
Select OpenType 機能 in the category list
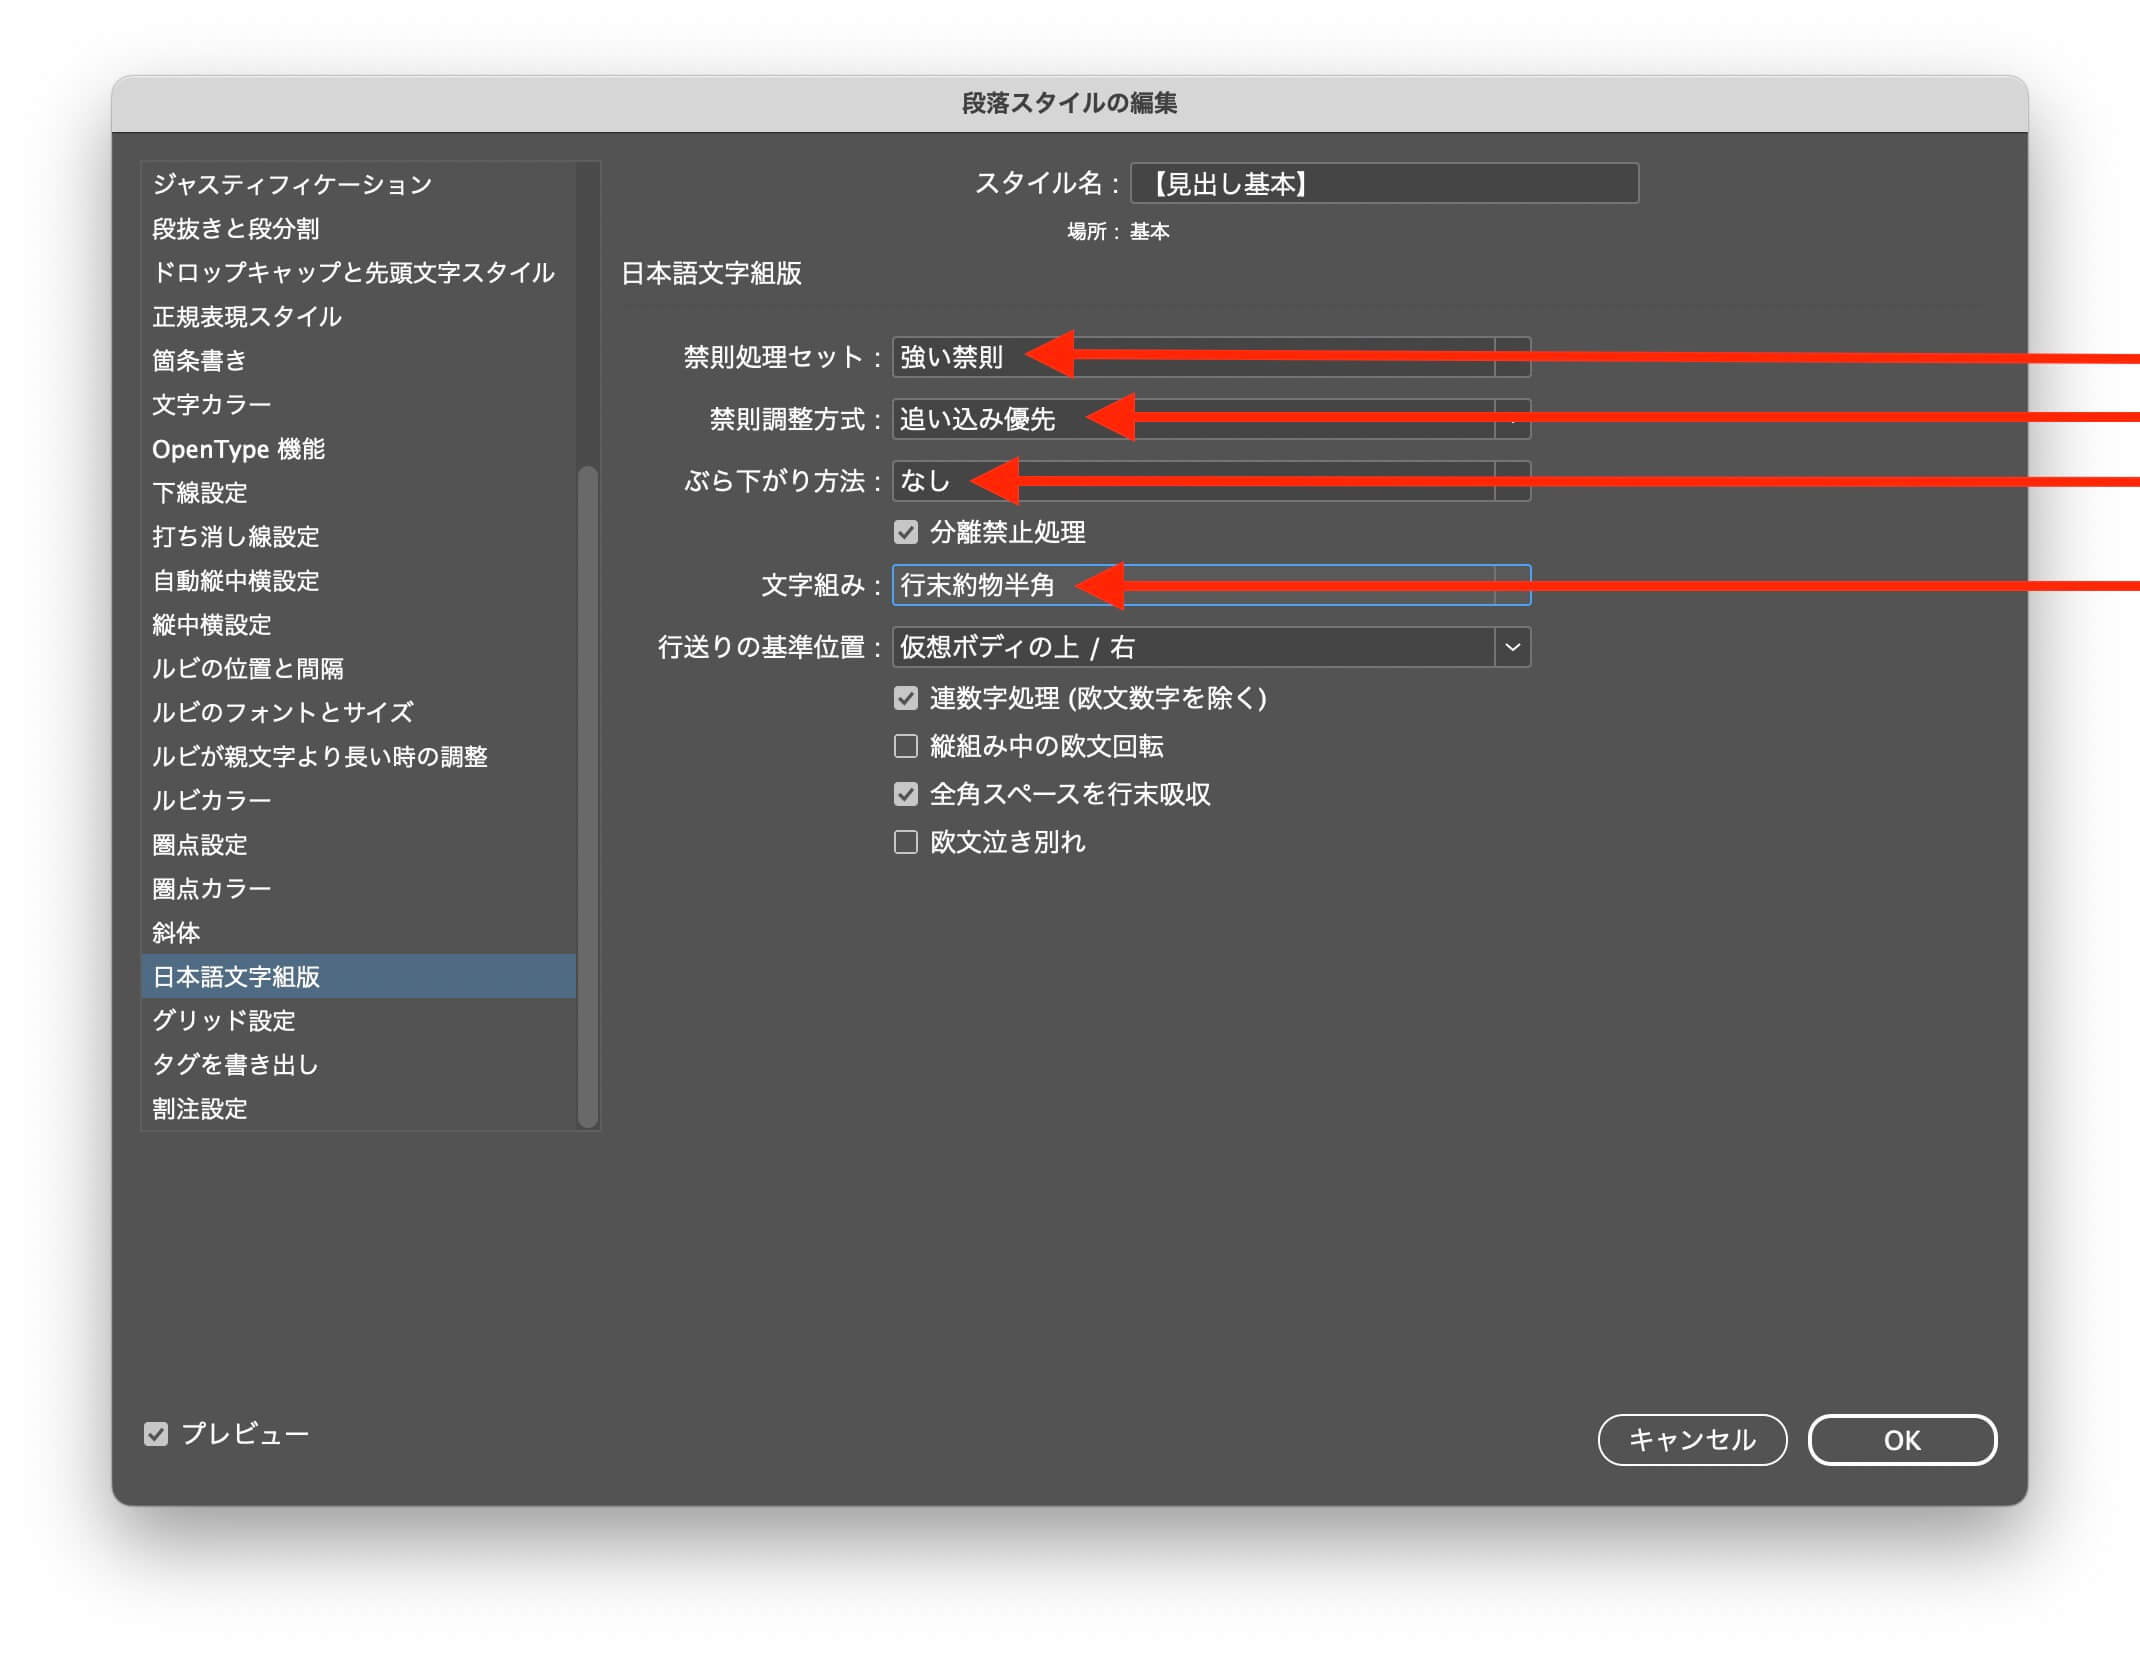(238, 449)
